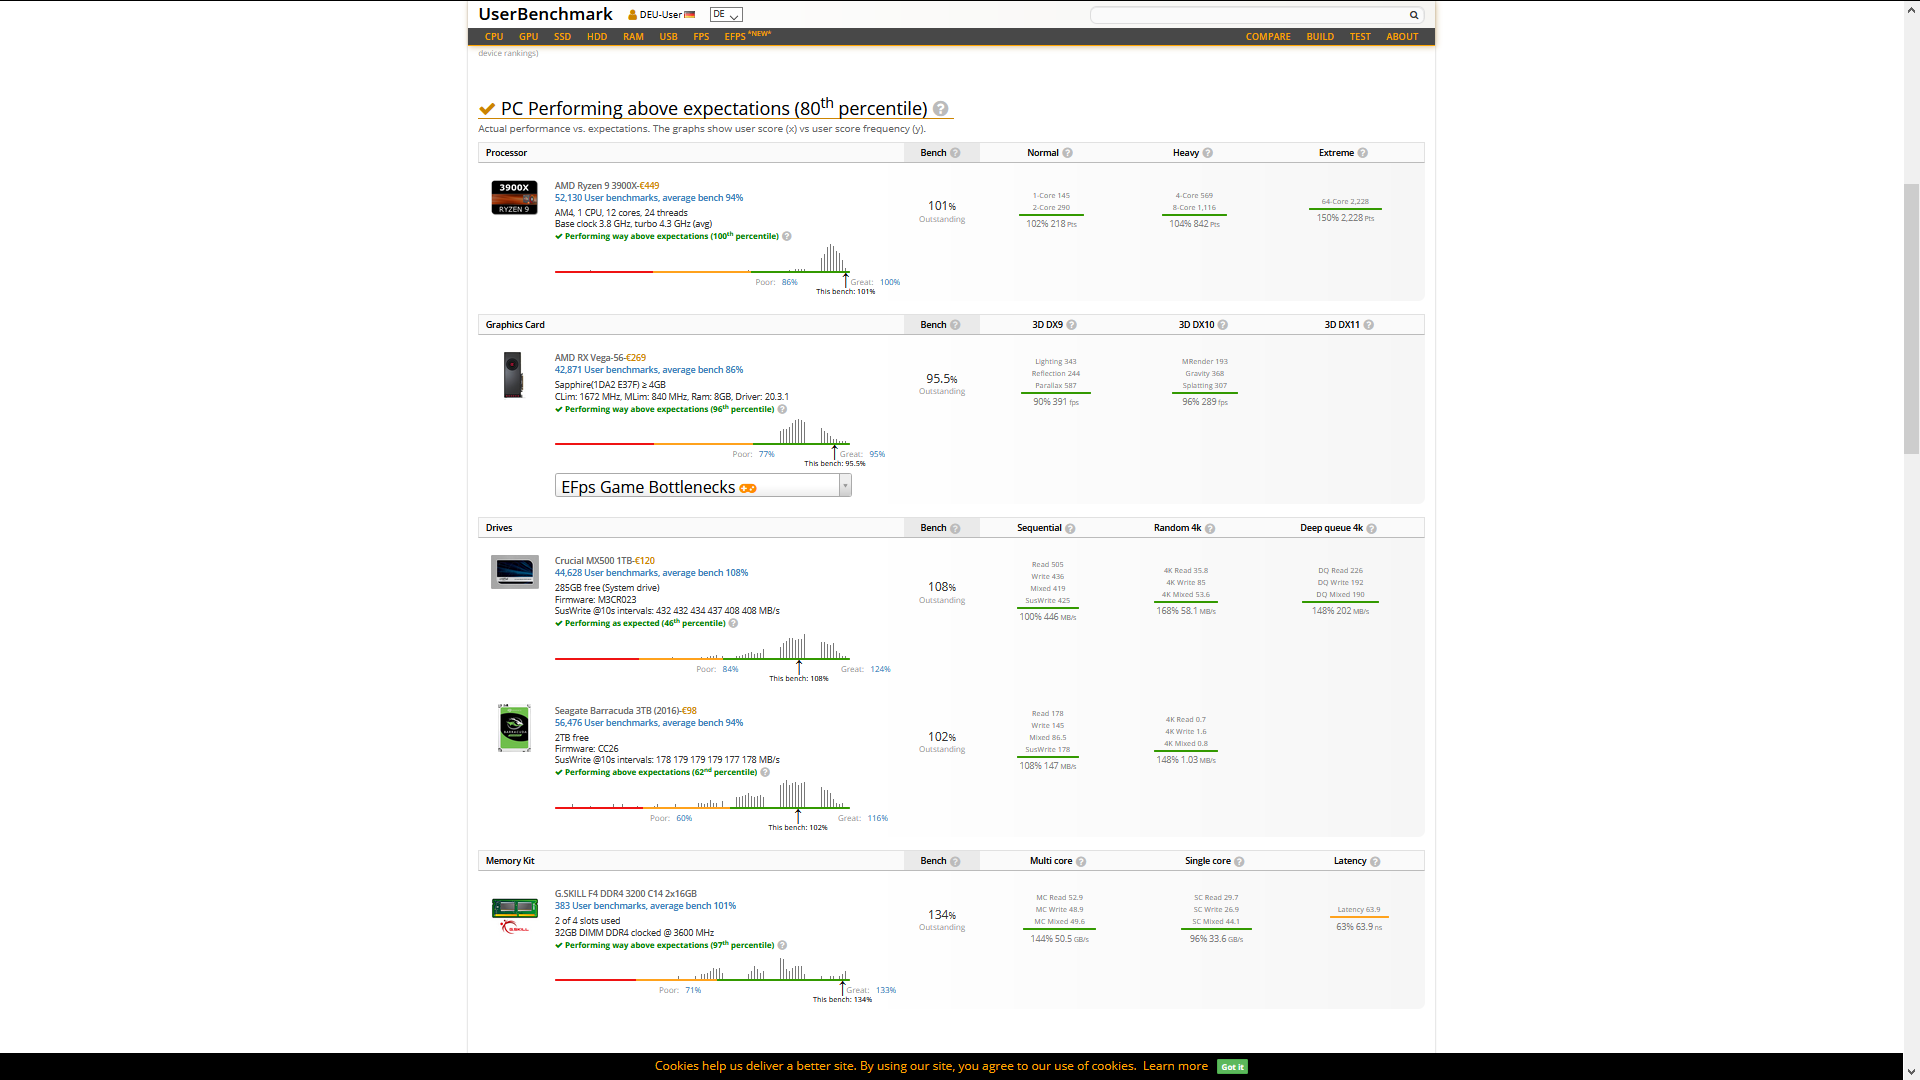
Task: Expand the EFps Game Bottlenecks dropdown
Action: coord(845,486)
